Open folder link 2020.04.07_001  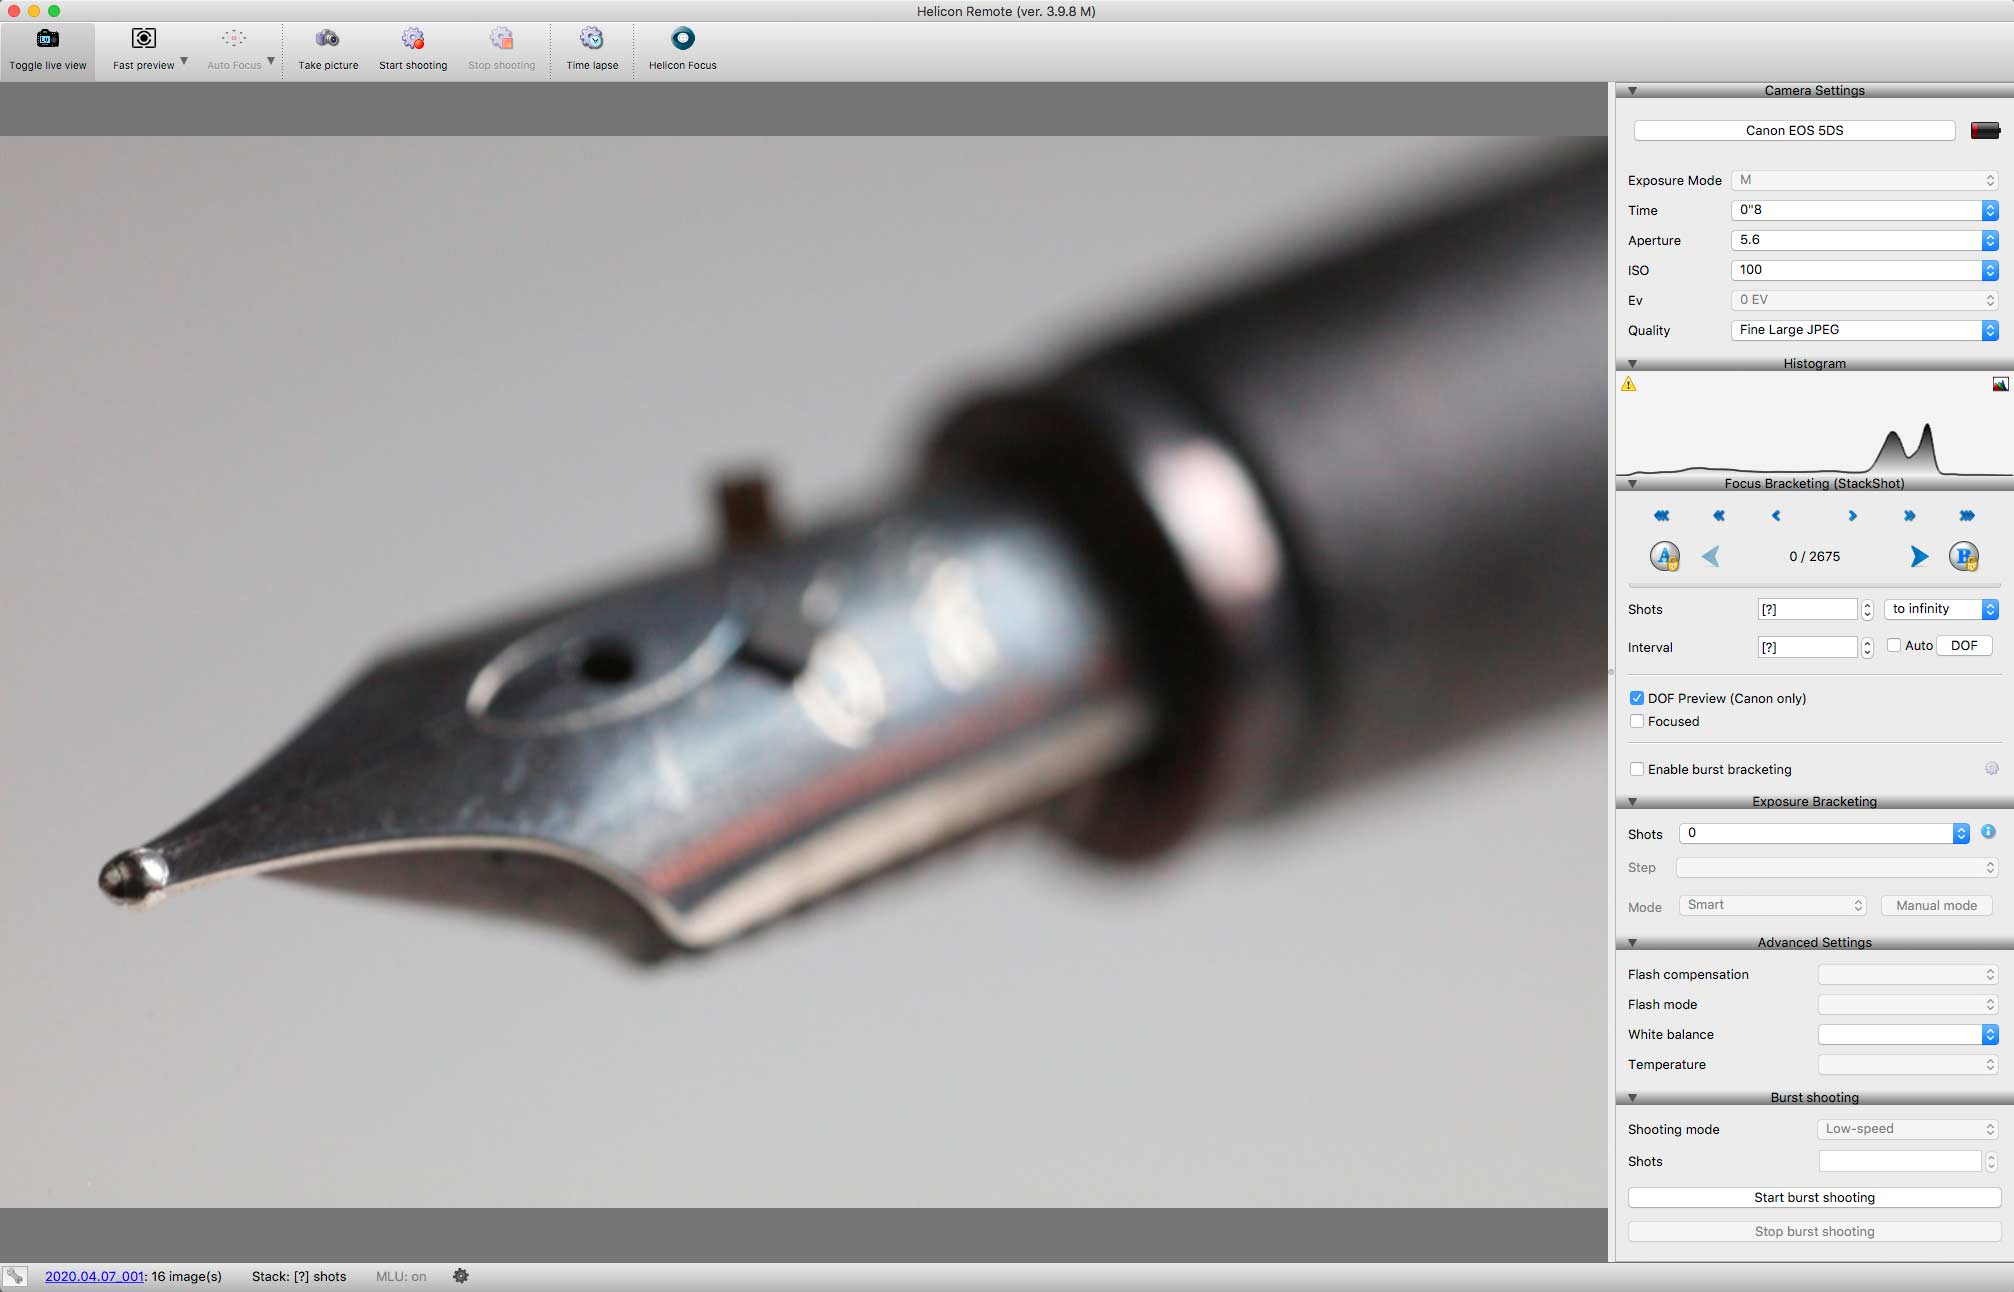pos(94,1277)
